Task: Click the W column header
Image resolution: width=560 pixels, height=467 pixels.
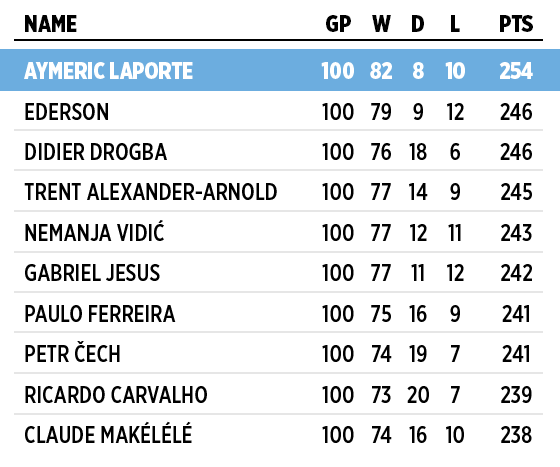Action: coord(381,24)
